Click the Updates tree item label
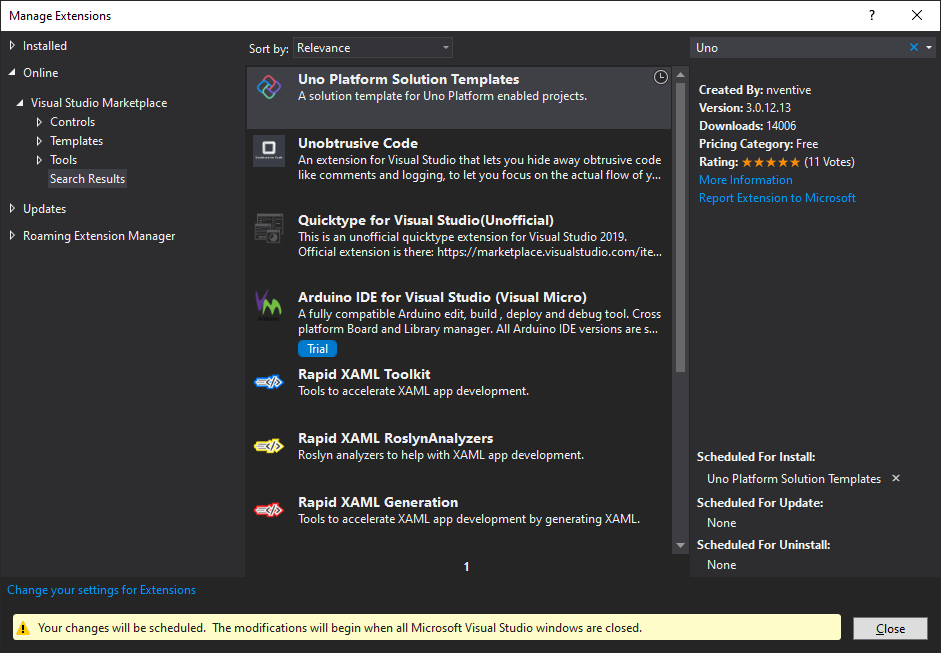Screen dimensions: 941x653 coord(44,209)
